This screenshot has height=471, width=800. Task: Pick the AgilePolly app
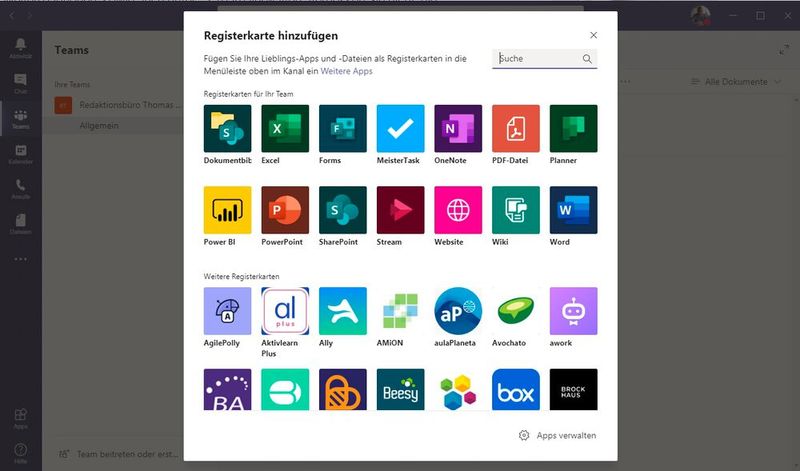pyautogui.click(x=227, y=311)
